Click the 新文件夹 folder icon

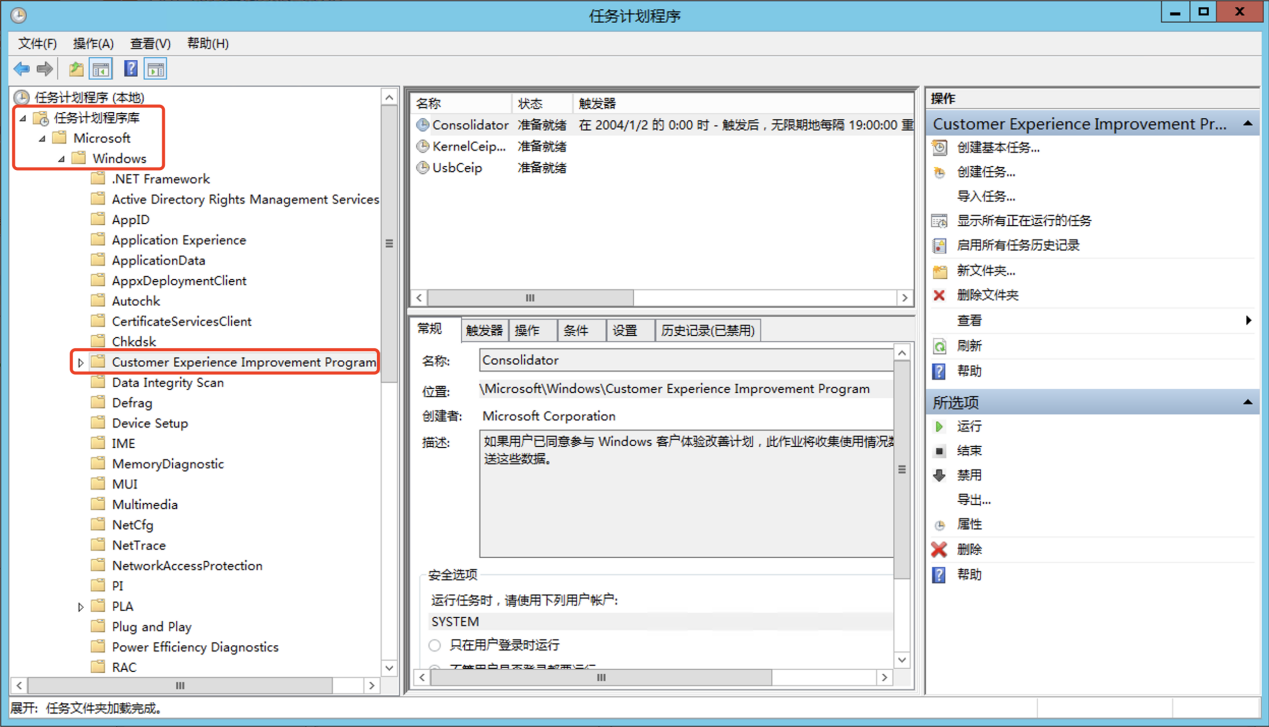click(939, 271)
